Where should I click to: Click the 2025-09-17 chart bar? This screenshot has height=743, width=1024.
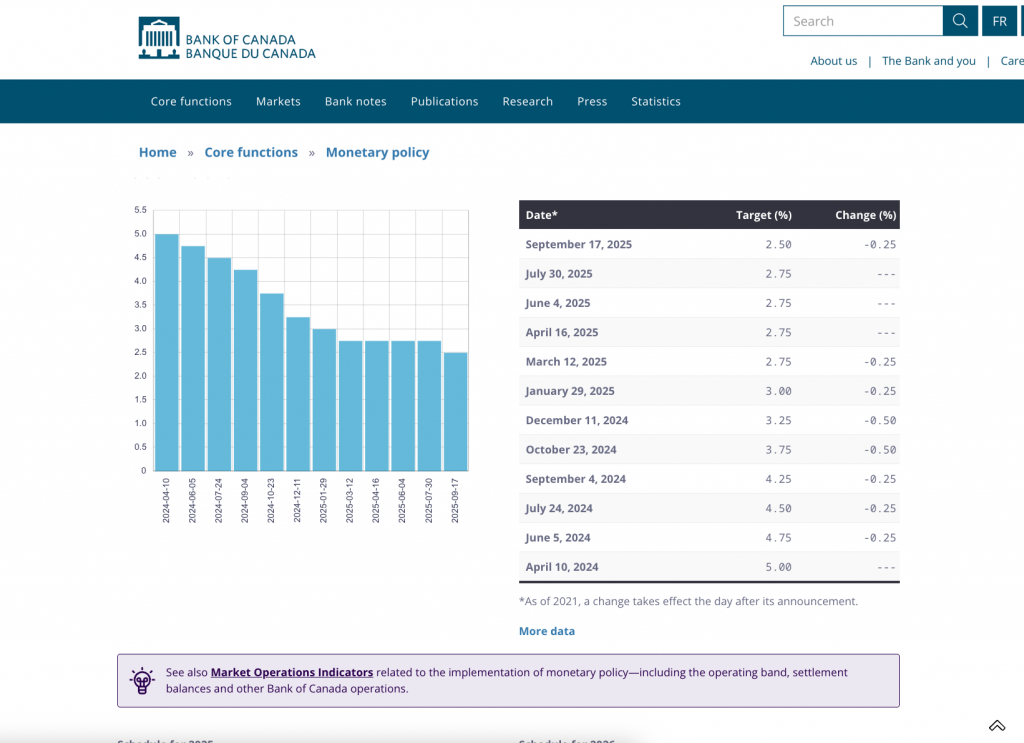point(455,411)
